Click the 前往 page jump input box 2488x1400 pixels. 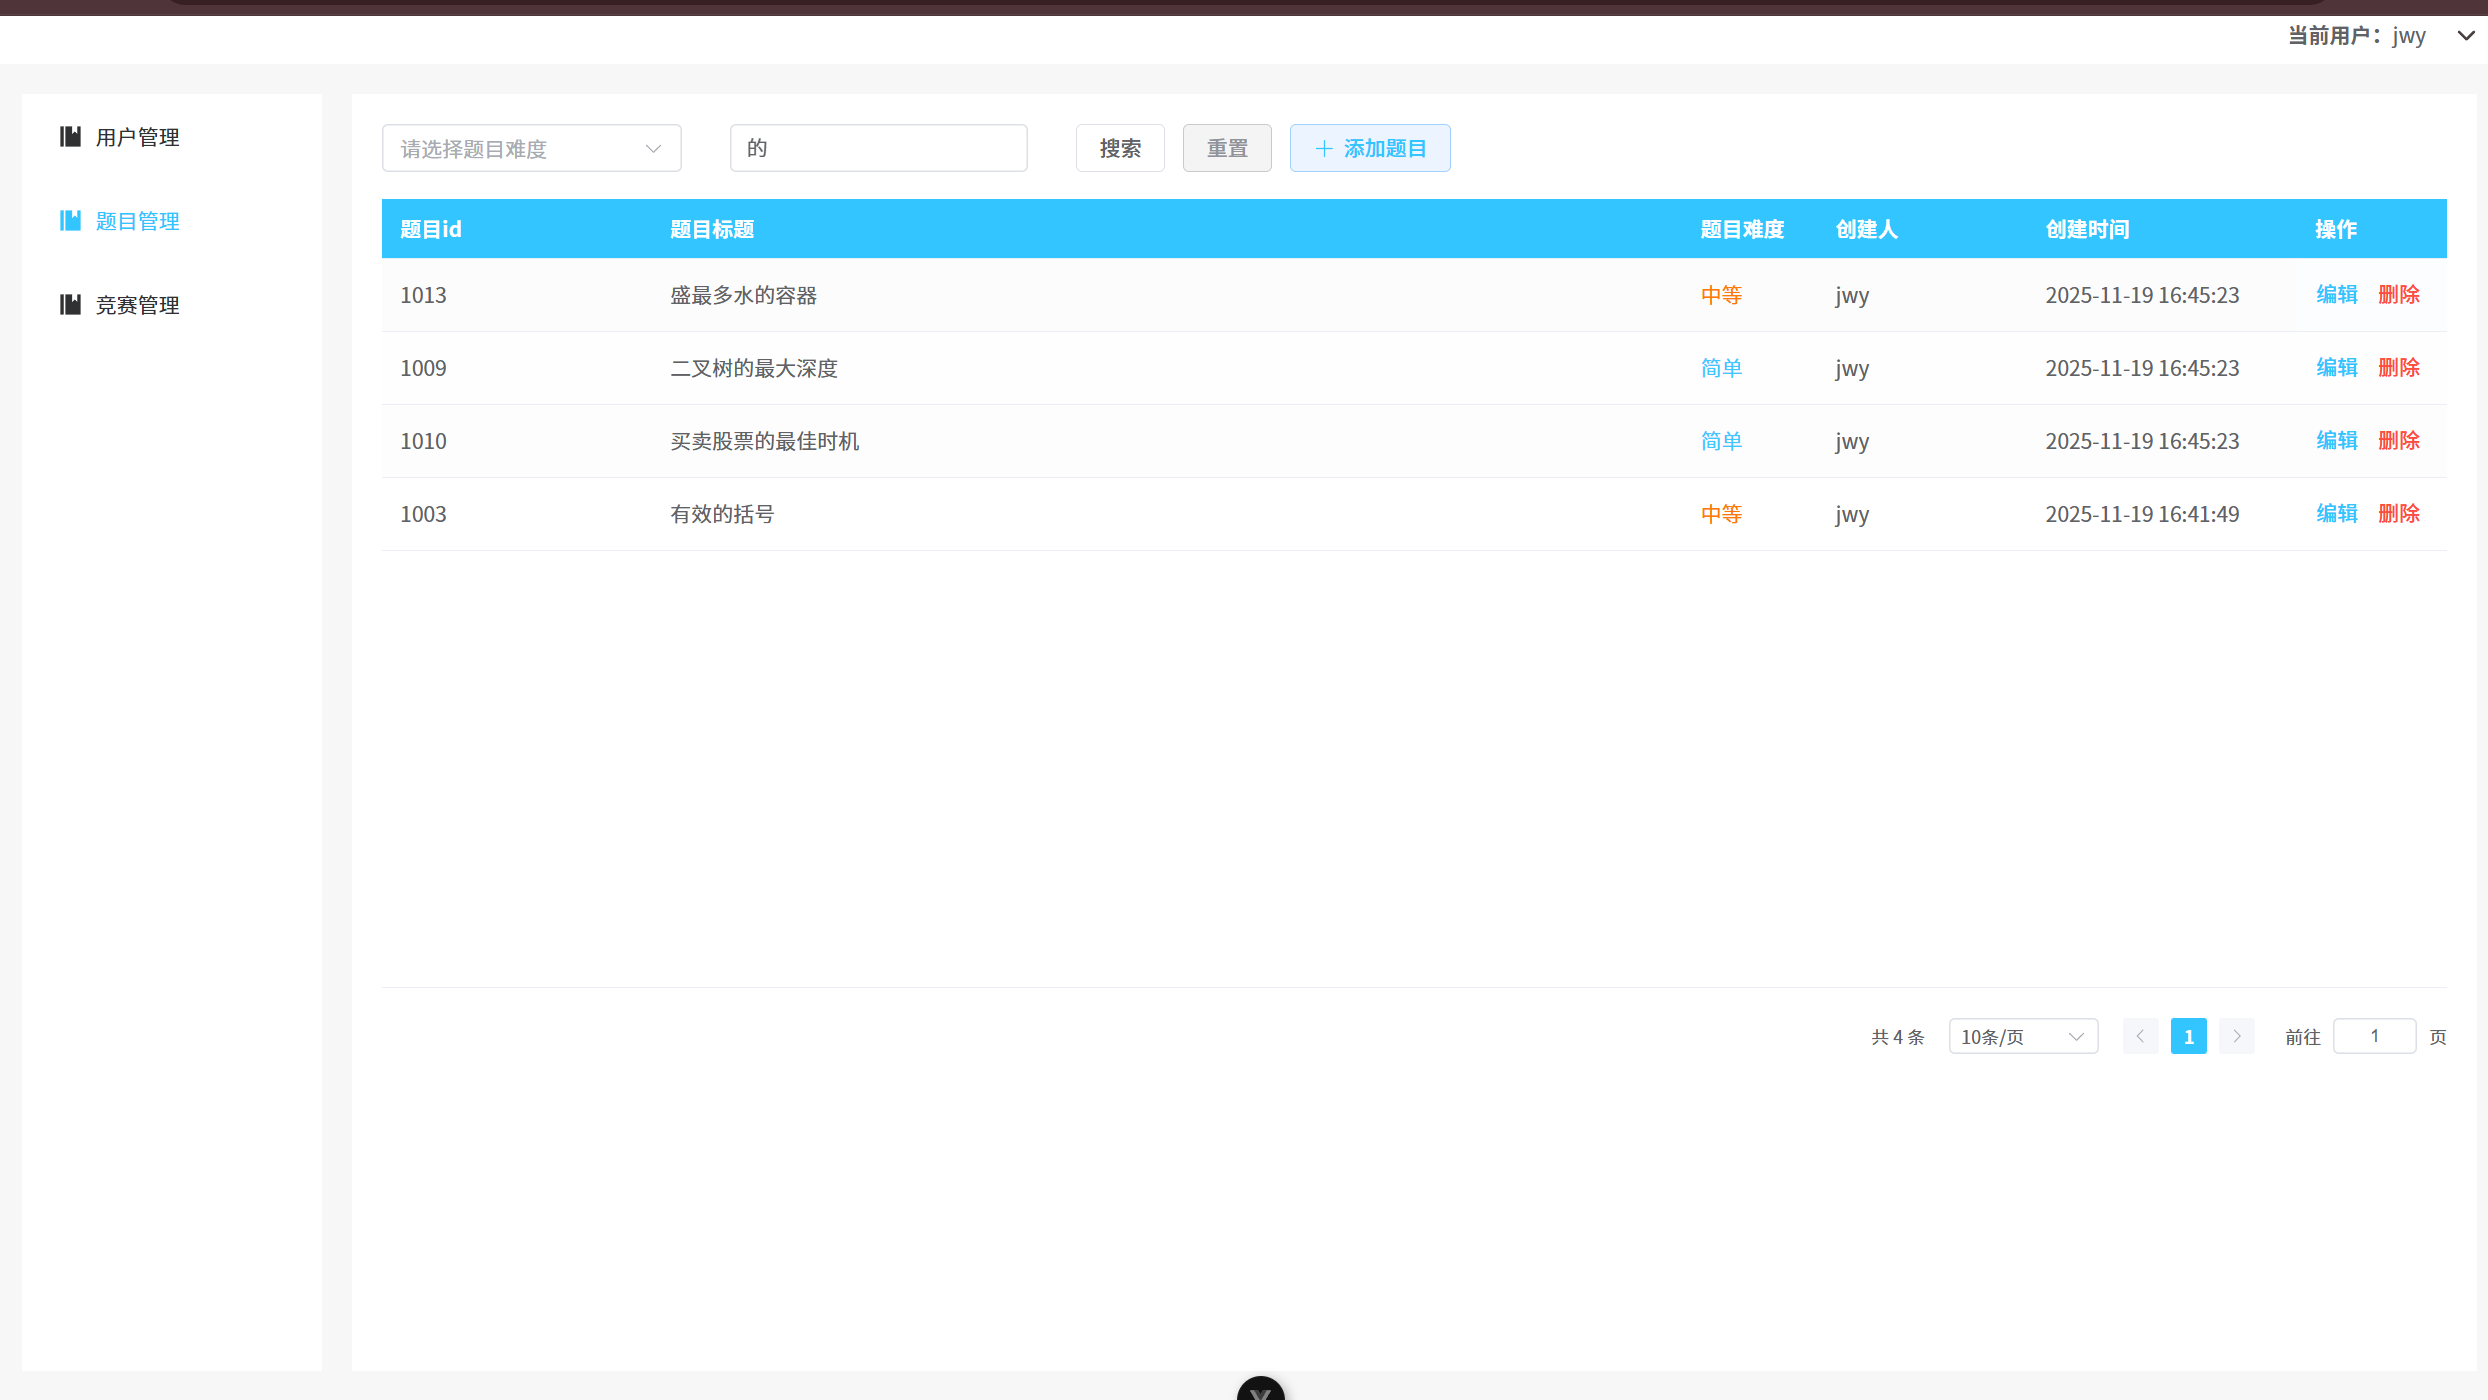pyautogui.click(x=2375, y=1036)
